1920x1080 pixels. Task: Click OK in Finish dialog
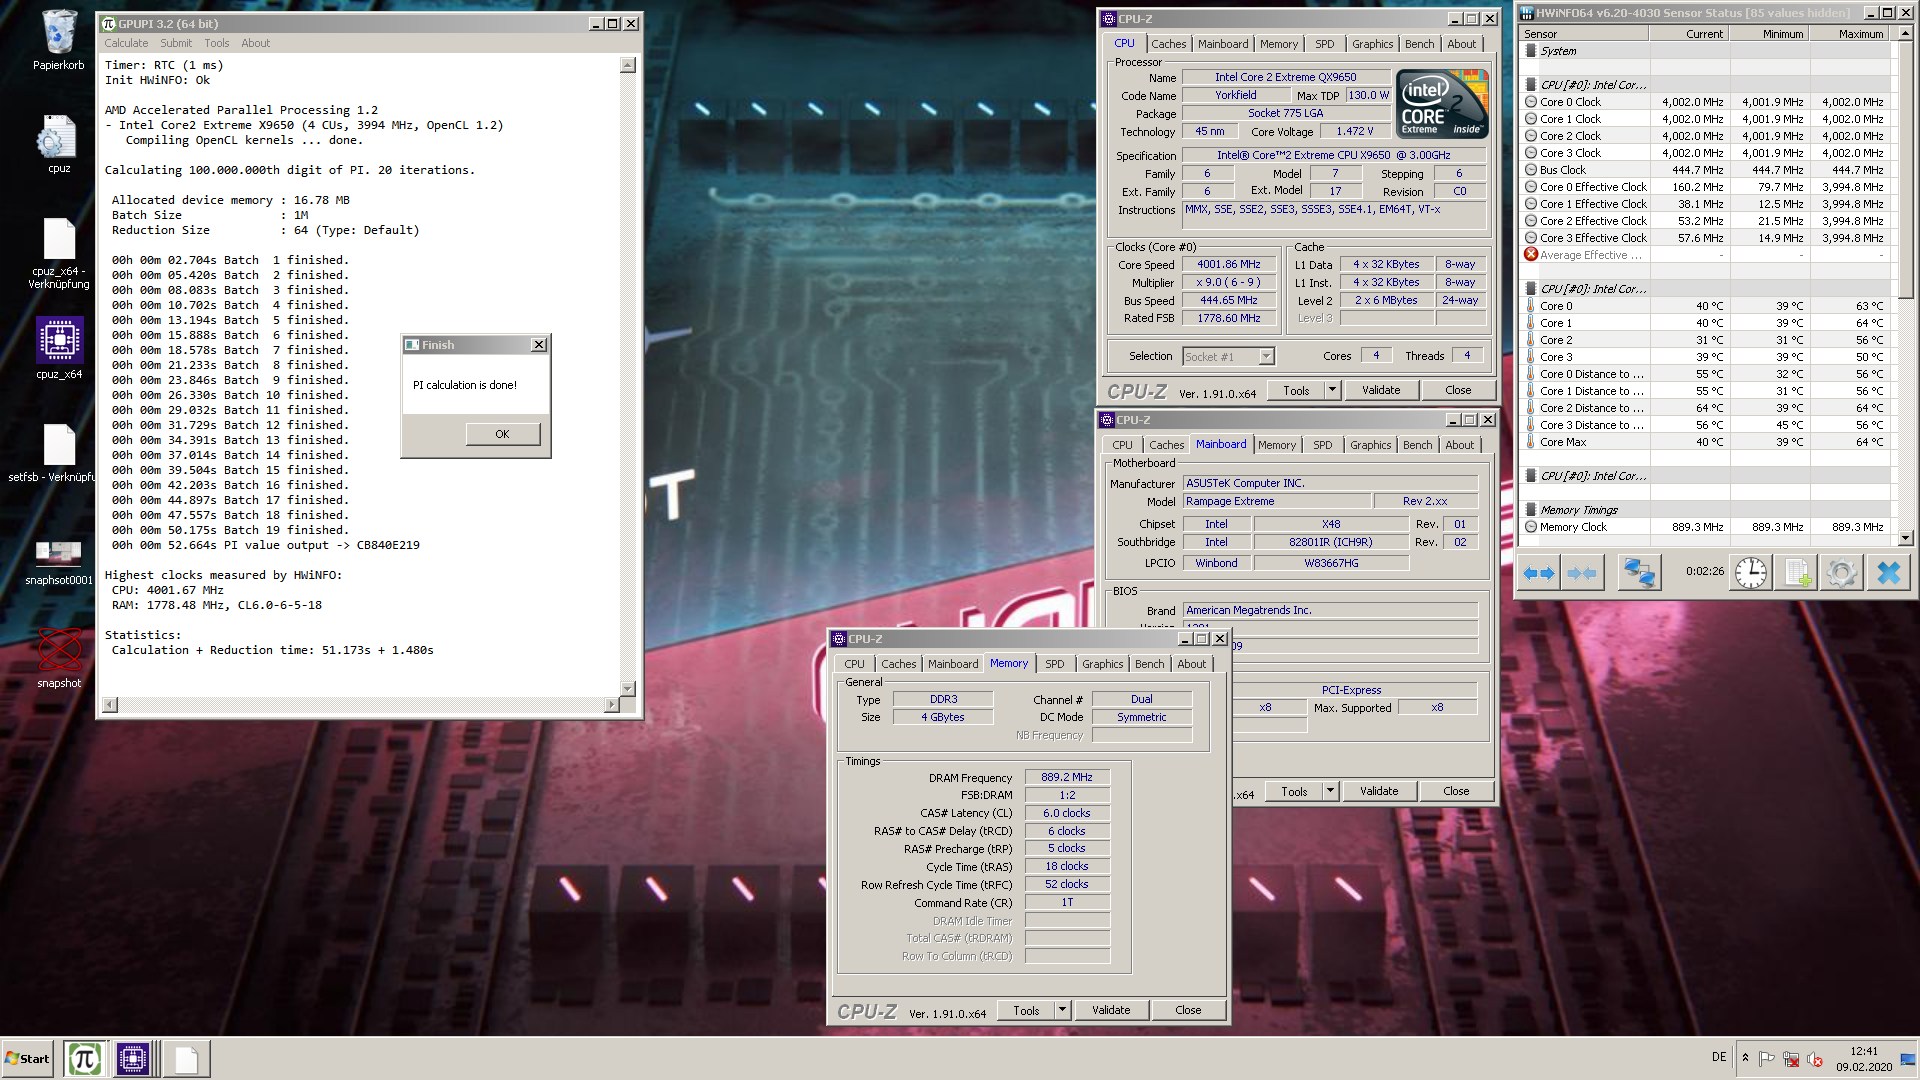click(502, 434)
